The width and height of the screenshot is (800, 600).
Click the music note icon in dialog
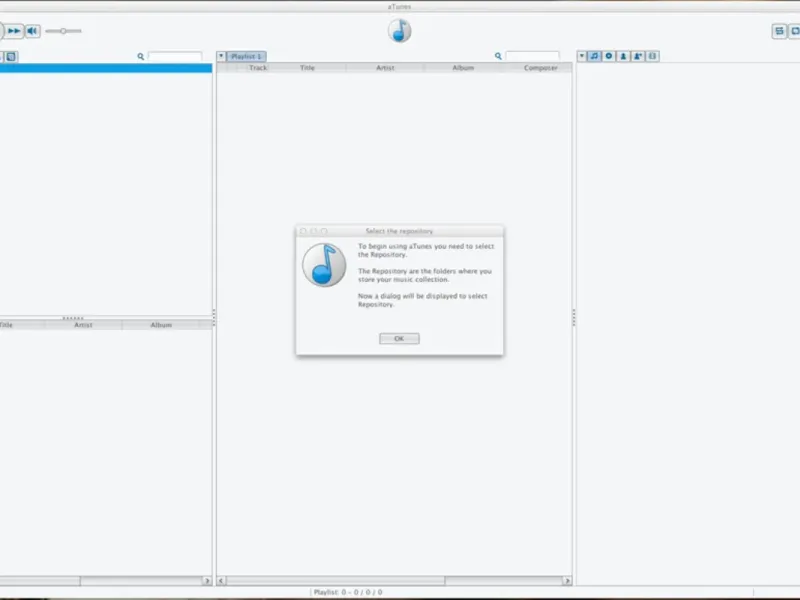click(324, 265)
